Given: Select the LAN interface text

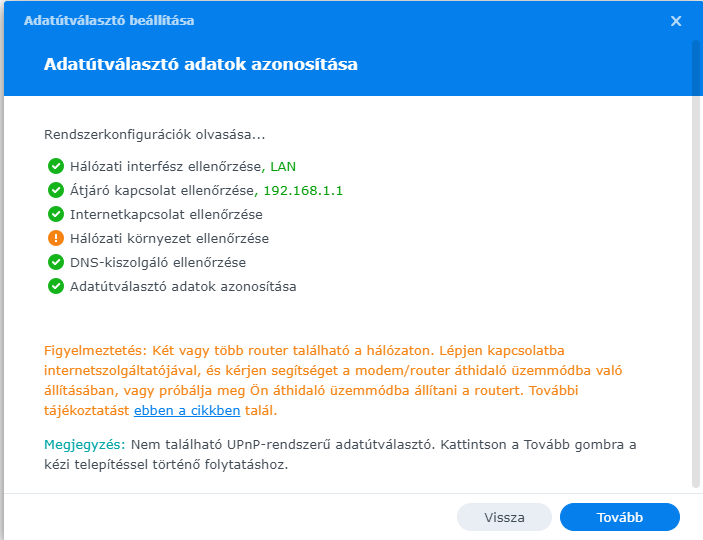Looking at the screenshot, I should tap(283, 166).
